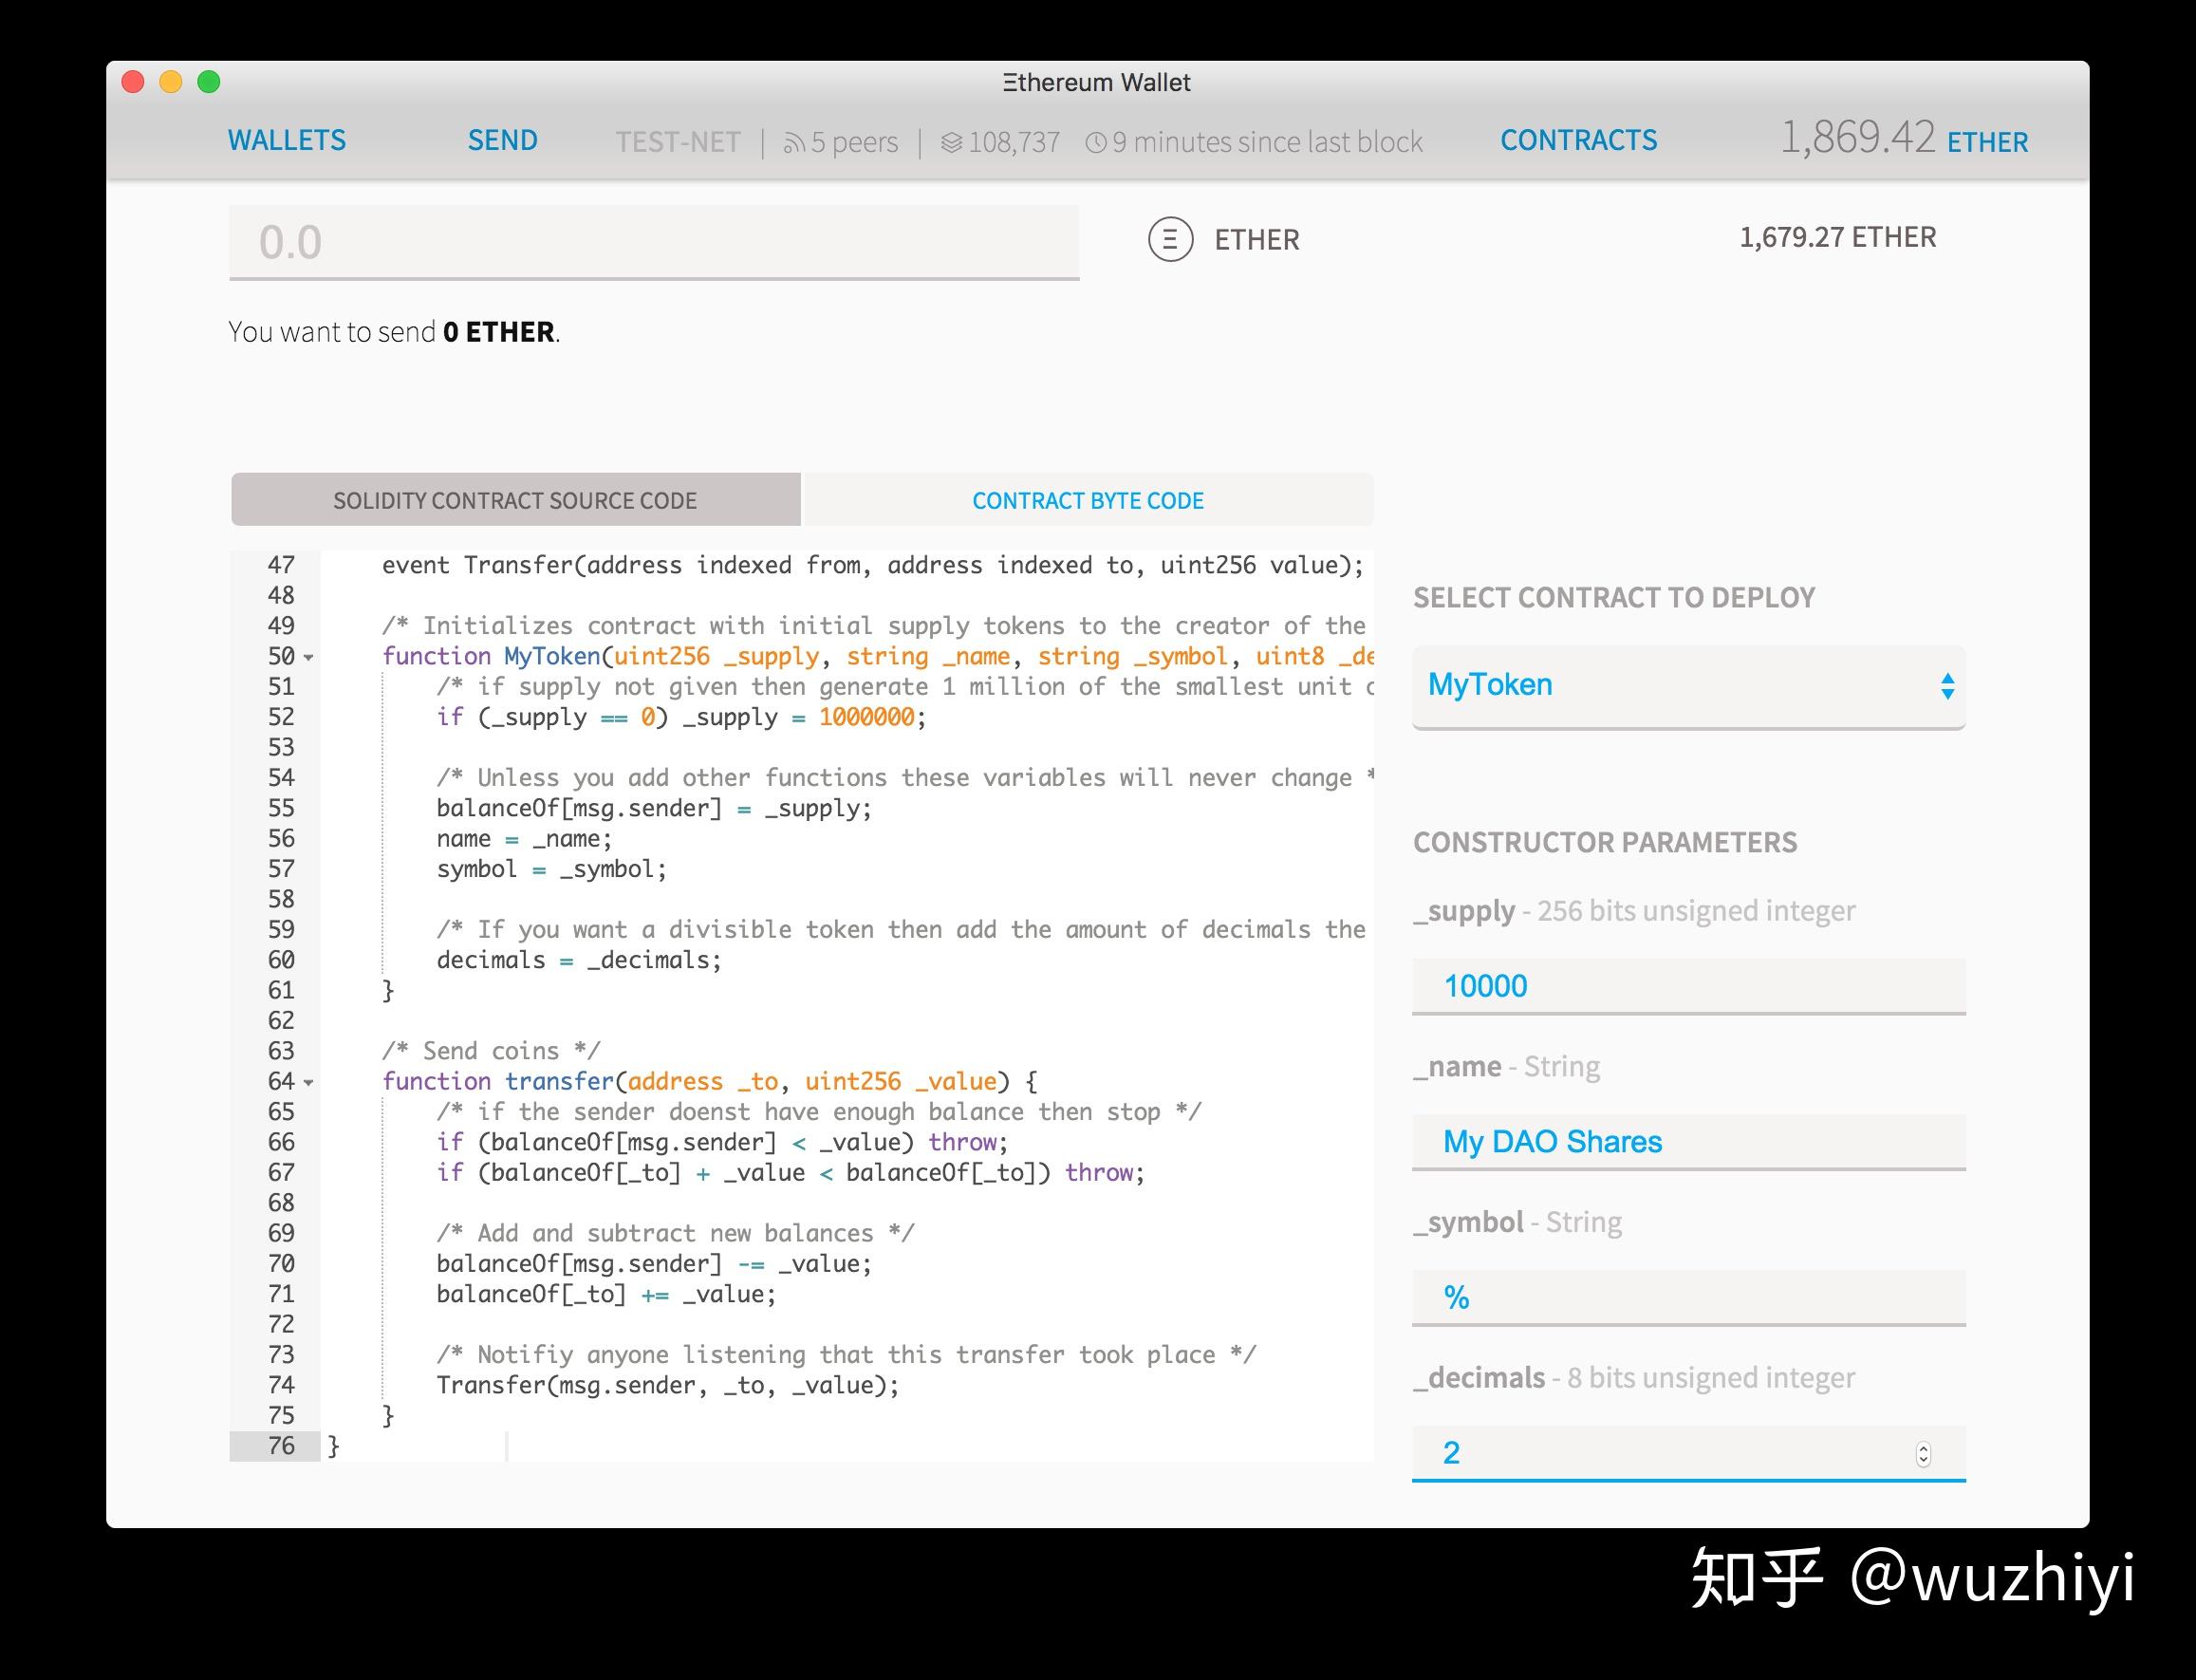This screenshot has width=2196, height=1680.
Task: Click the event Transfer line at 47
Action: coord(873,565)
